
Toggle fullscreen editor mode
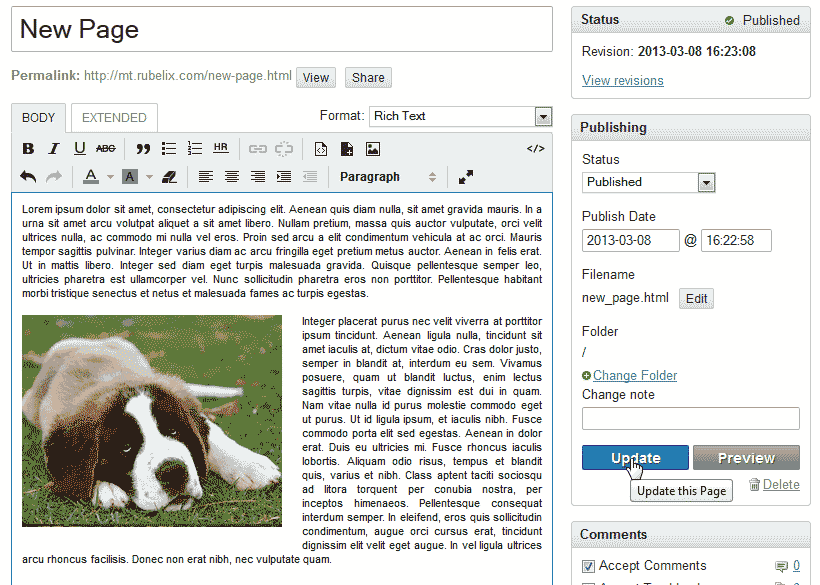click(466, 177)
